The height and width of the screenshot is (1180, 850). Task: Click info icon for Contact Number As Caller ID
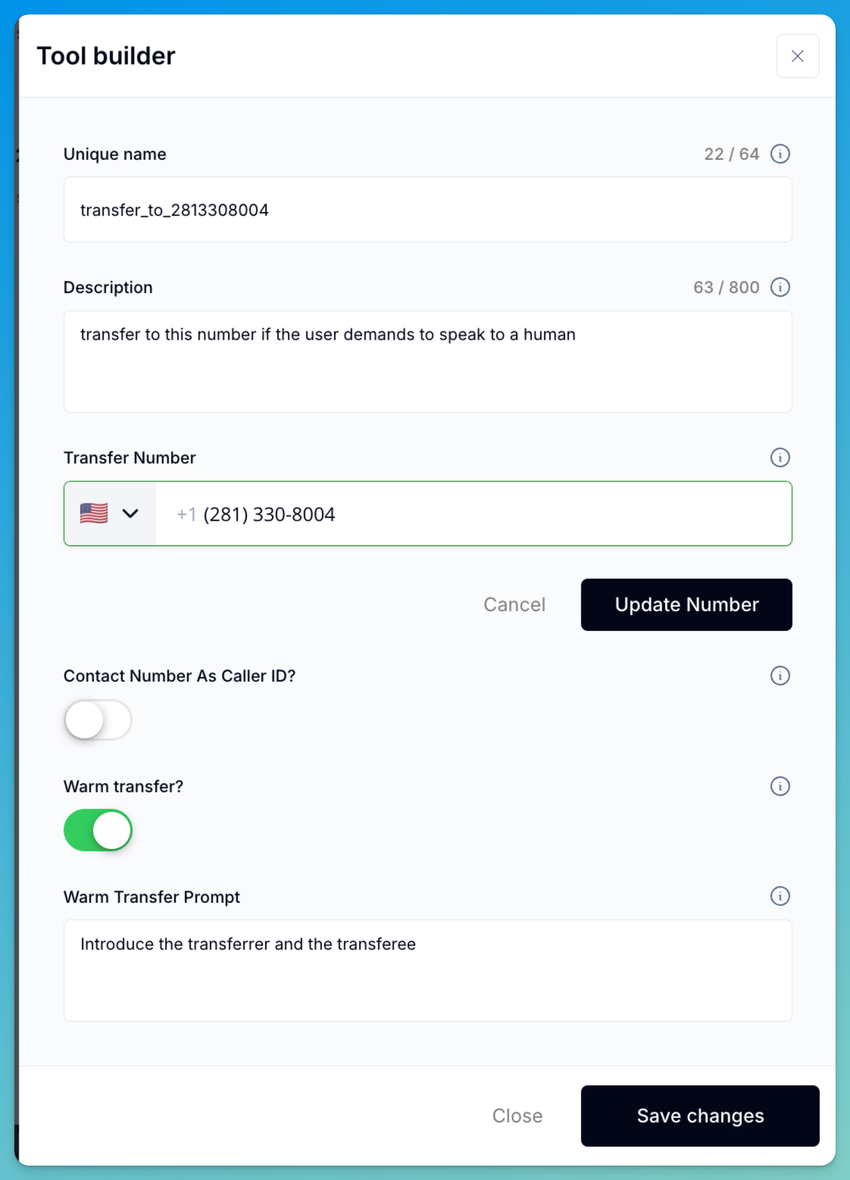click(780, 675)
